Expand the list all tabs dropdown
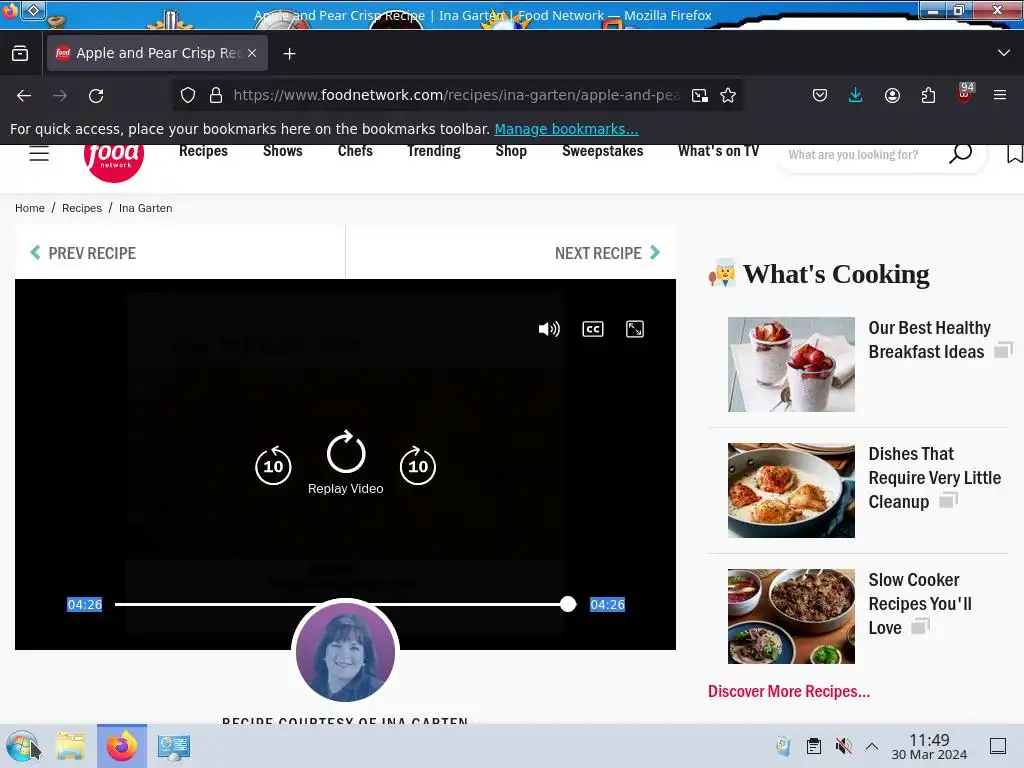This screenshot has height=768, width=1024. click(x=1004, y=53)
